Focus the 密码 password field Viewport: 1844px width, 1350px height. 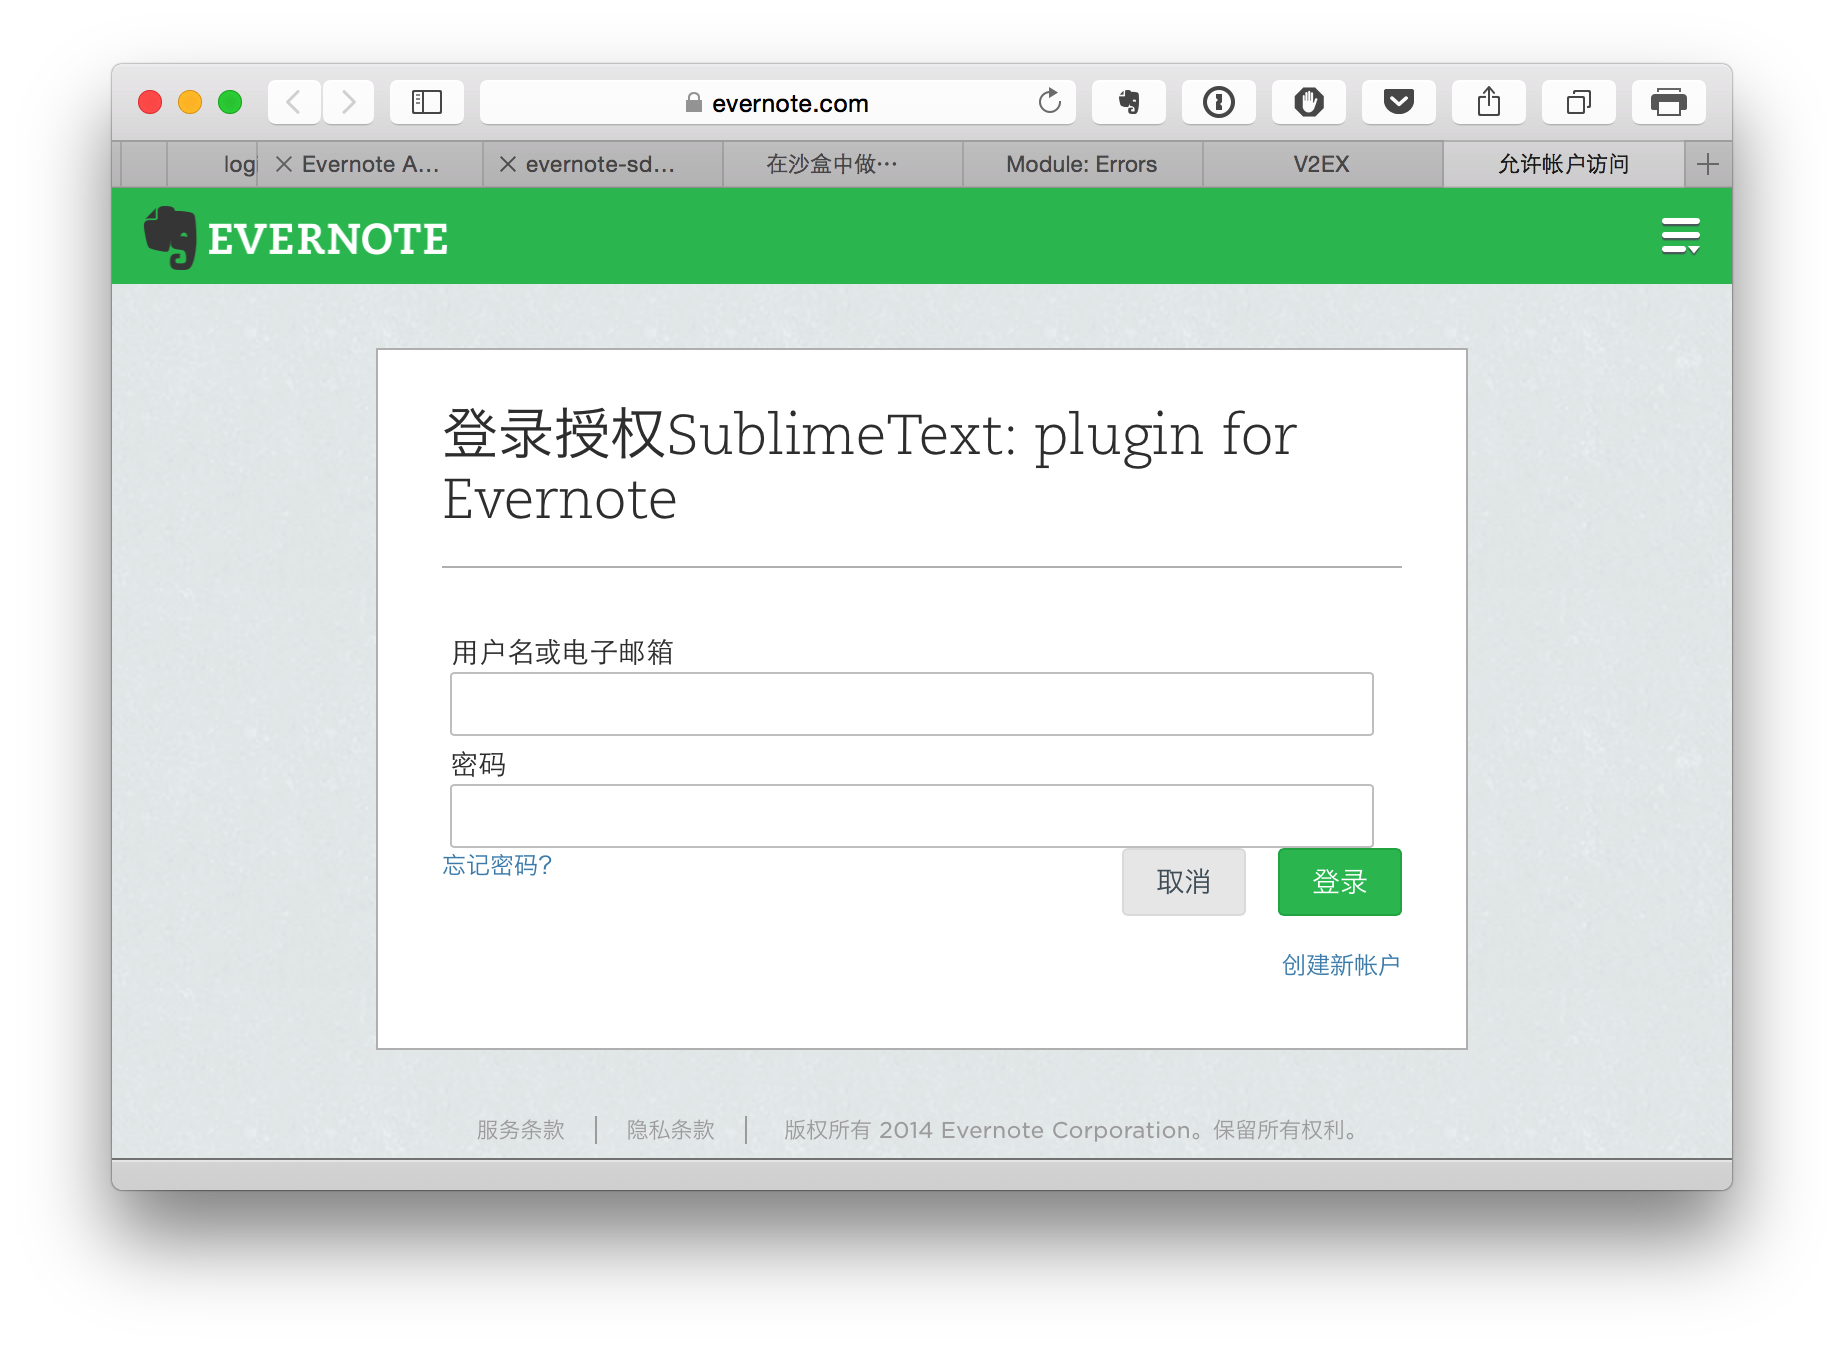tap(912, 816)
